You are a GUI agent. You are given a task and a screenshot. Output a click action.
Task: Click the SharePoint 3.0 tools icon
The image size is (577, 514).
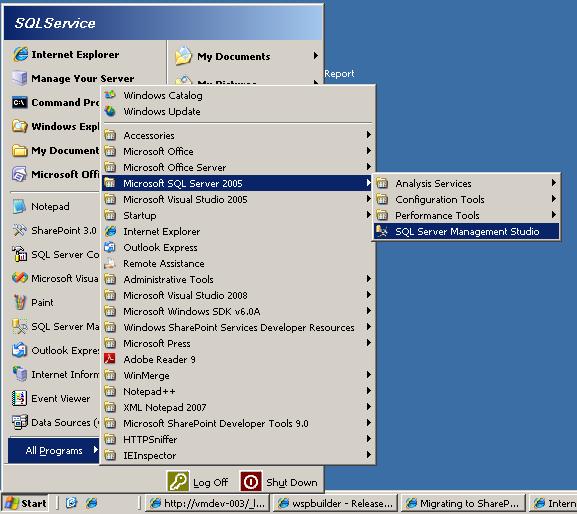[x=19, y=230]
